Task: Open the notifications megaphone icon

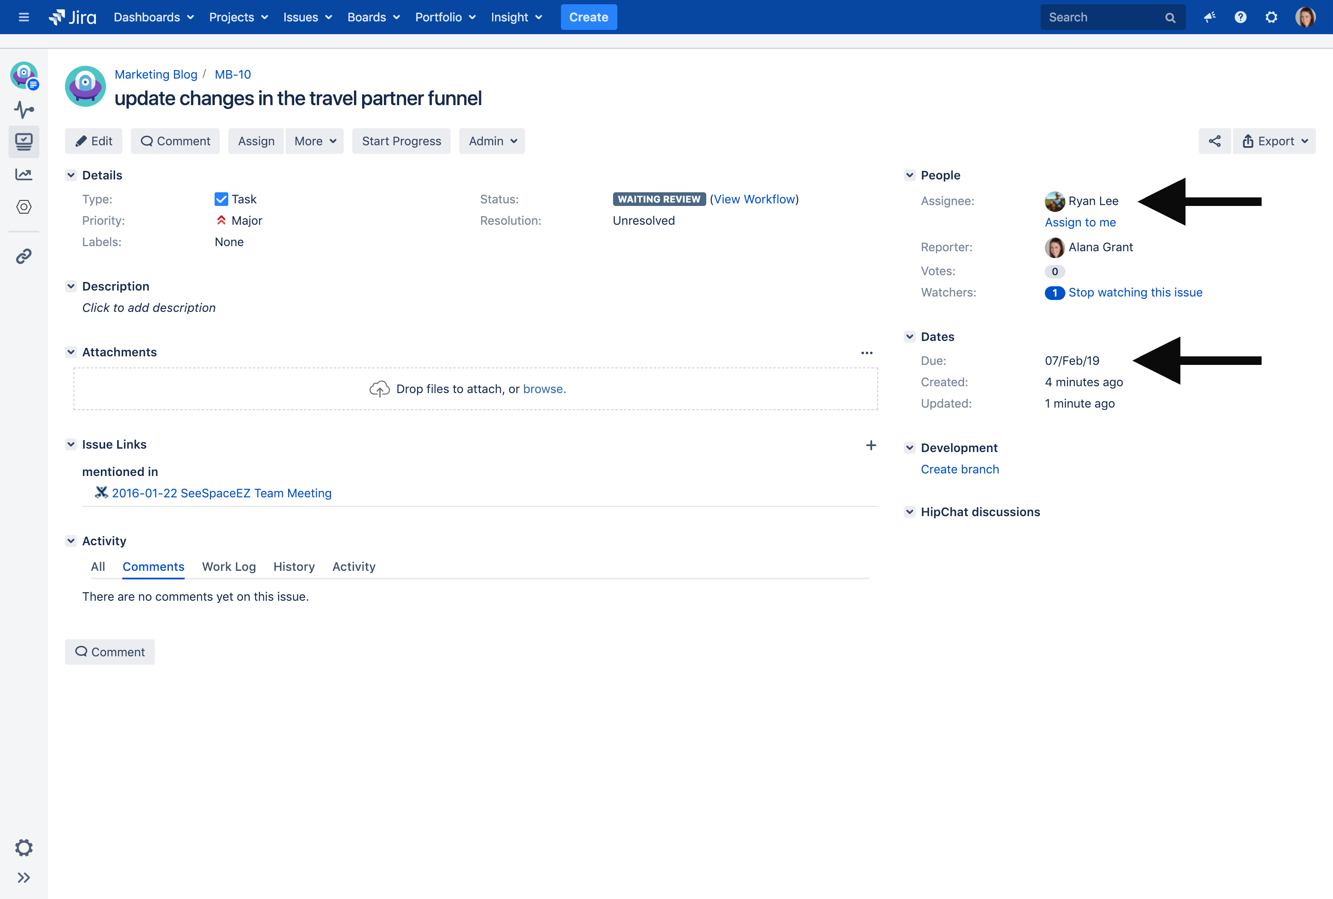Action: [1209, 17]
